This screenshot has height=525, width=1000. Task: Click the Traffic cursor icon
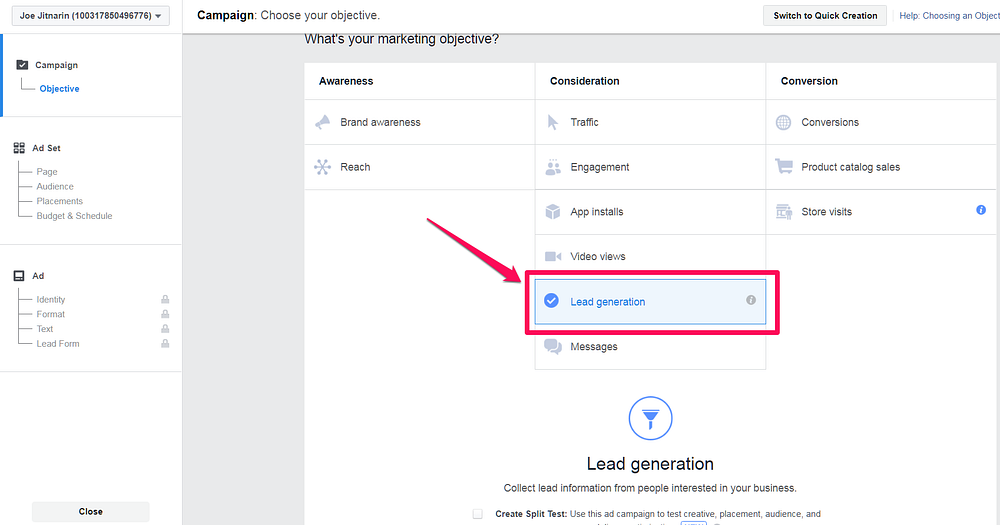(553, 122)
